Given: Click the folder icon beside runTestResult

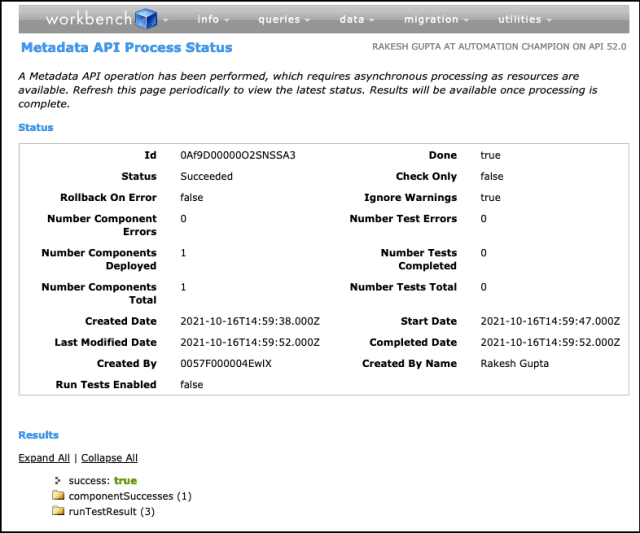Looking at the screenshot, I should (x=58, y=512).
